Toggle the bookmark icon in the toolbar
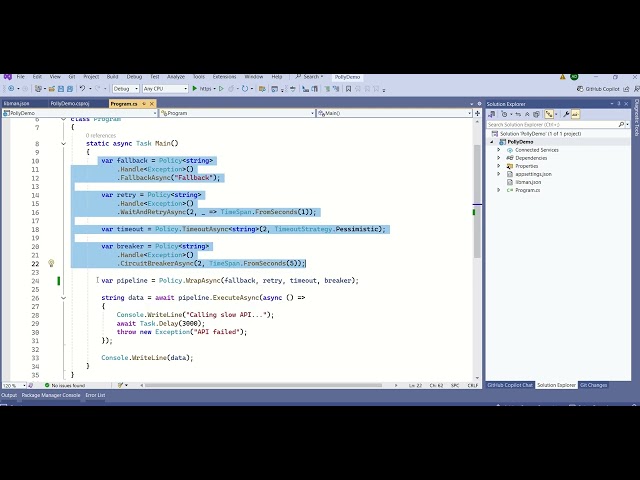The height and width of the screenshot is (480, 640). point(348,89)
